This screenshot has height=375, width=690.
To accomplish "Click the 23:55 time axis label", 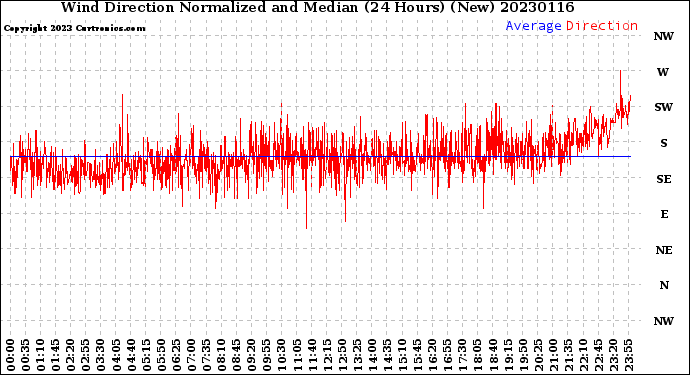I will click(628, 356).
